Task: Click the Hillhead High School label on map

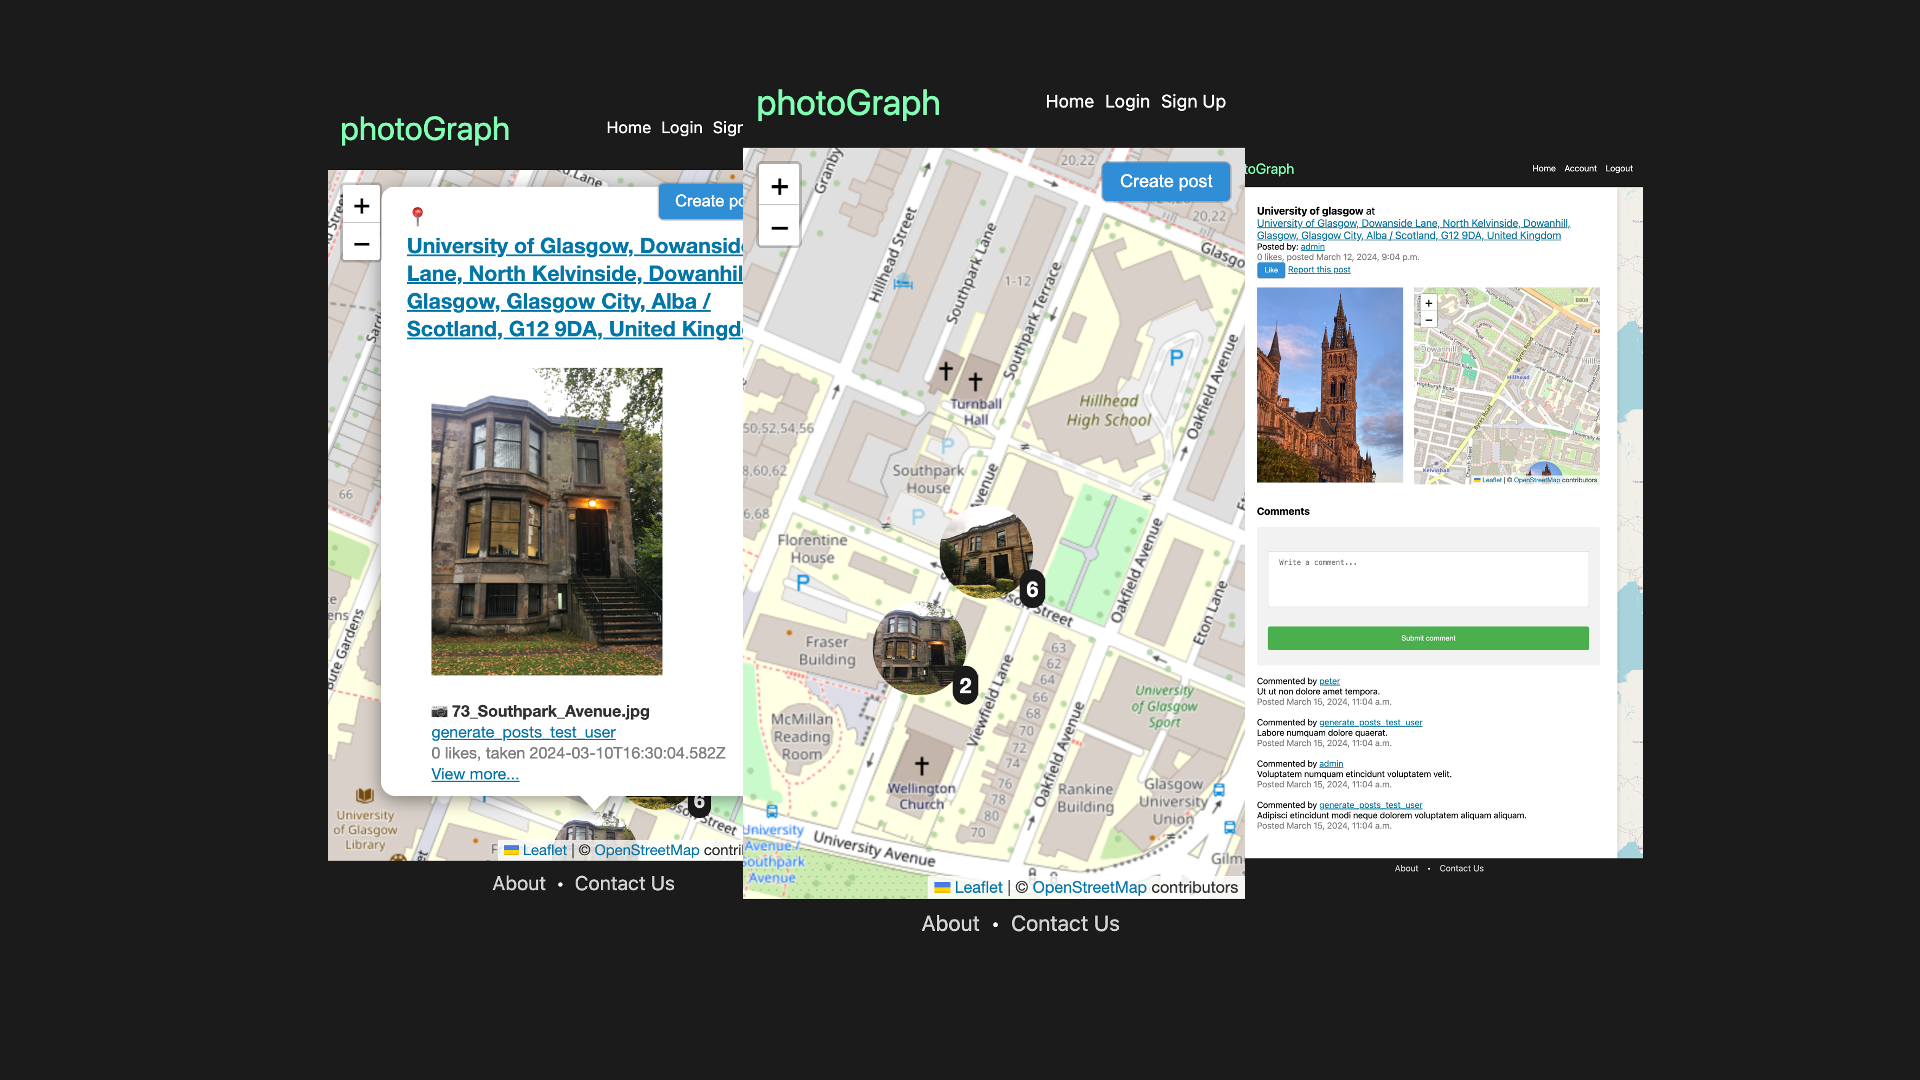Action: tap(1108, 410)
